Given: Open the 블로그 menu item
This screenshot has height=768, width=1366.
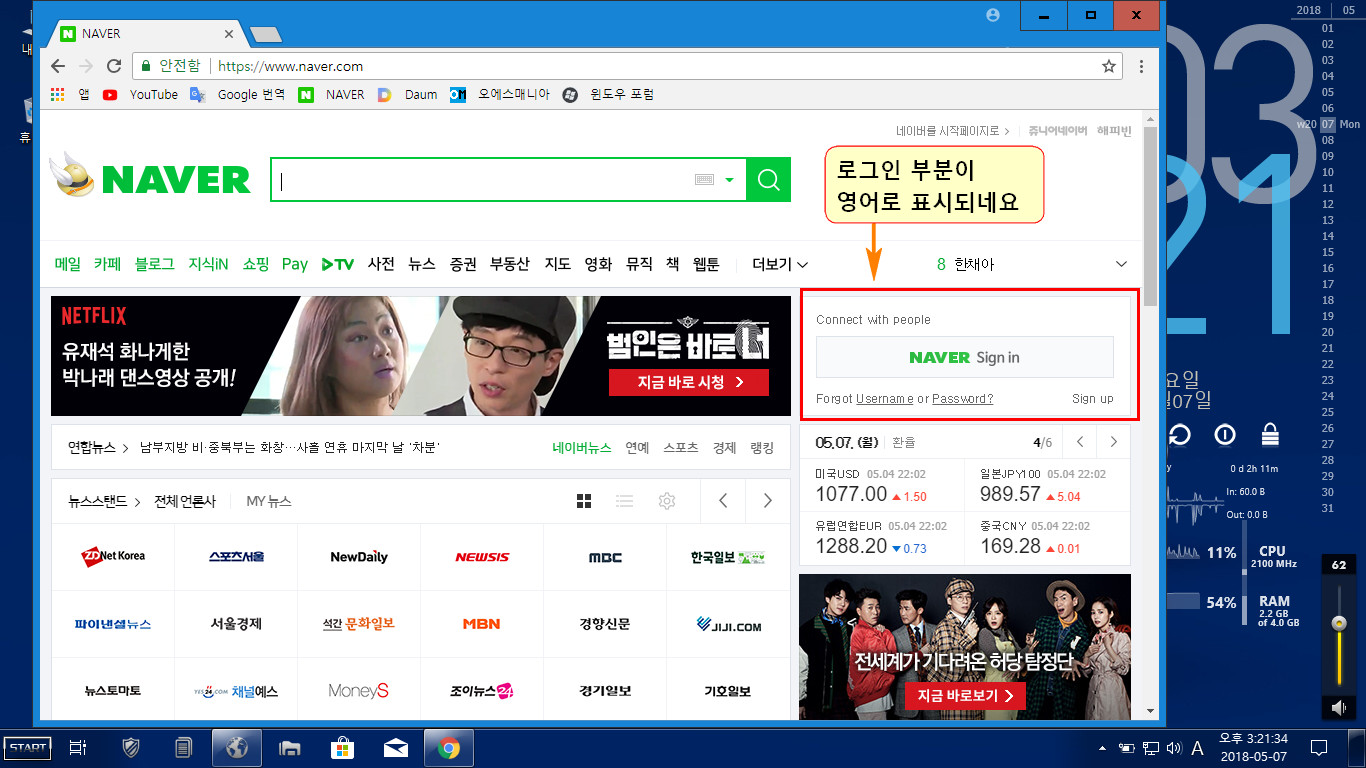Looking at the screenshot, I should (154, 264).
